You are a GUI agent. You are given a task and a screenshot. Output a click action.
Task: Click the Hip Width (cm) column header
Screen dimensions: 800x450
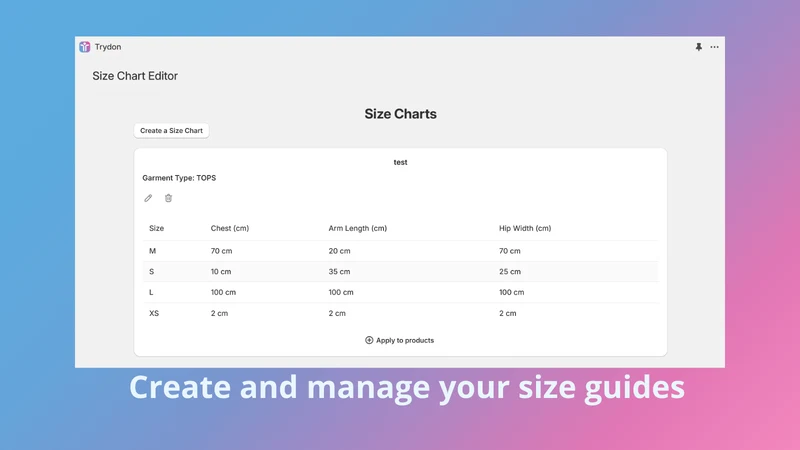tap(525, 228)
